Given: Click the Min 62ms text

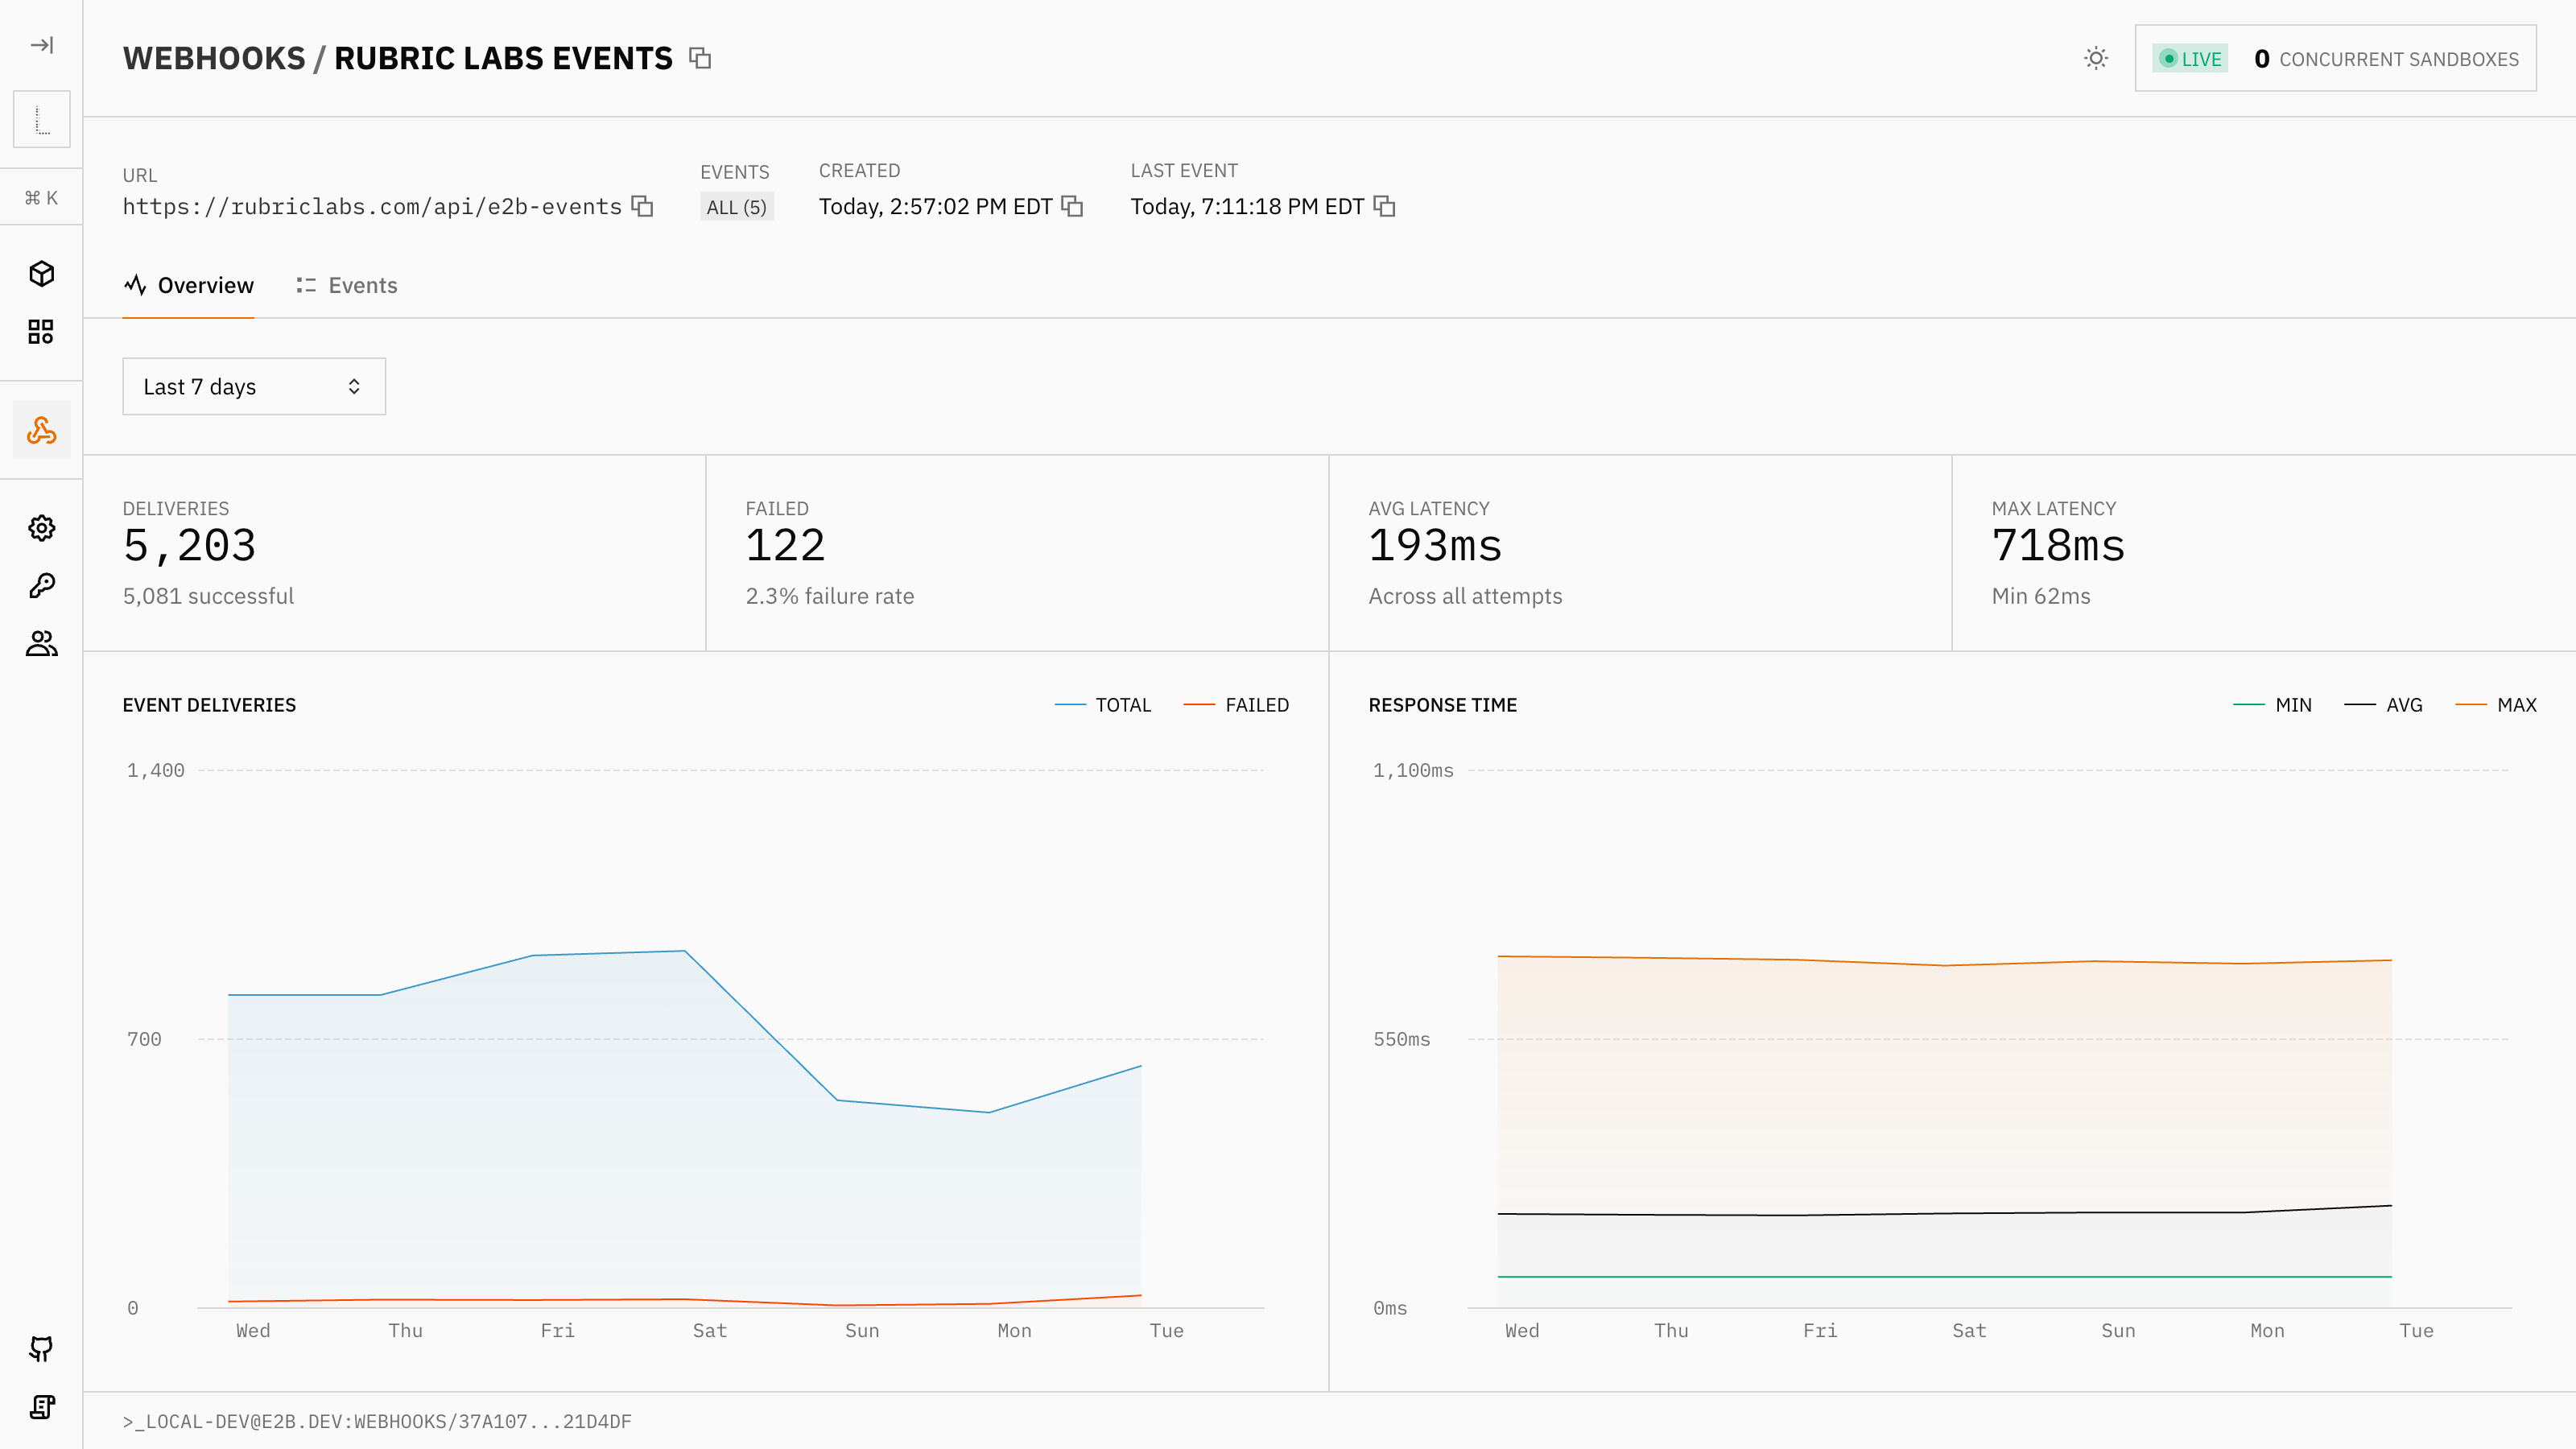Looking at the screenshot, I should coord(2040,596).
